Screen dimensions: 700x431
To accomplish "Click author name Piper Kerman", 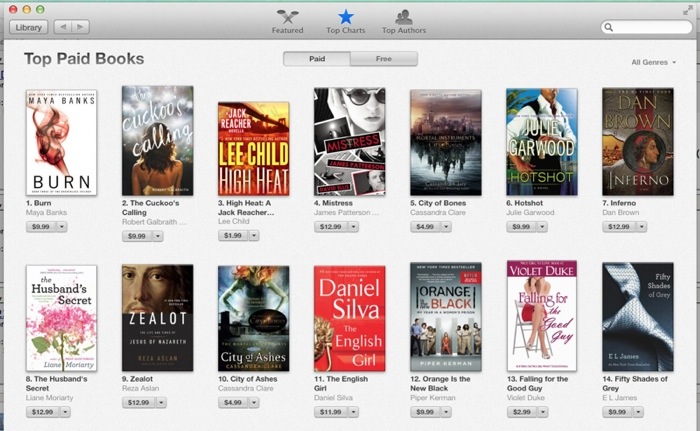I will 433,398.
